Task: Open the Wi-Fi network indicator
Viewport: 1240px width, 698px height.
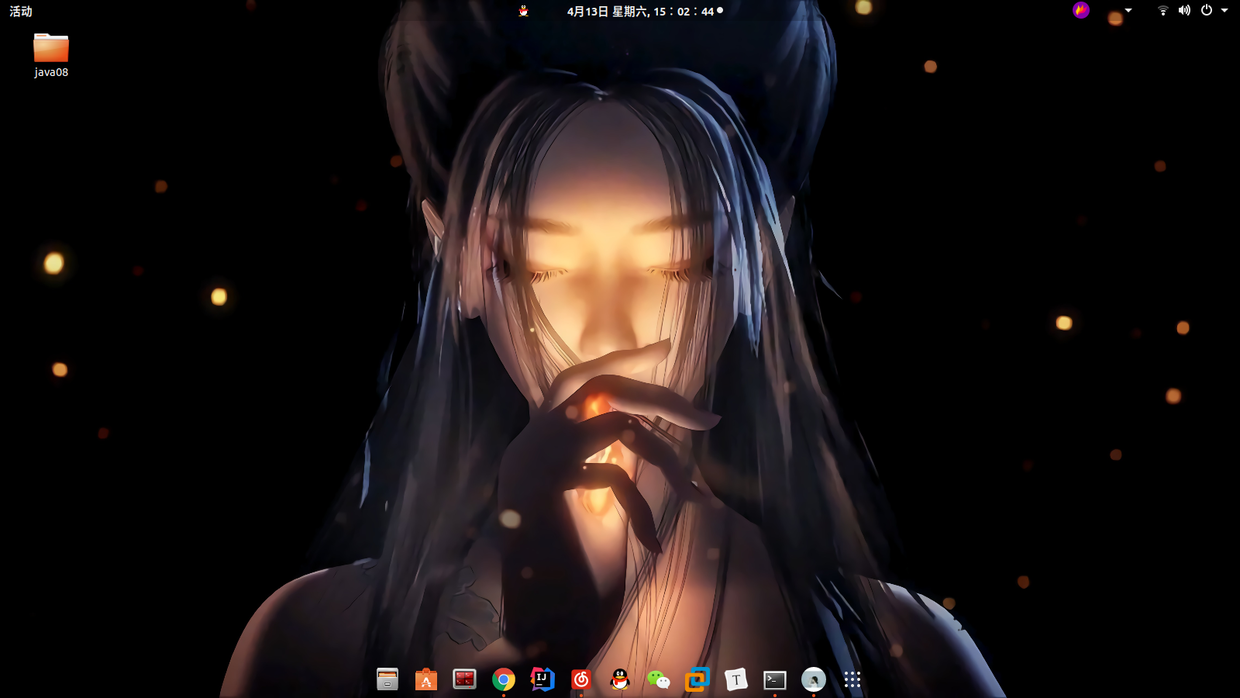Action: pyautogui.click(x=1163, y=10)
